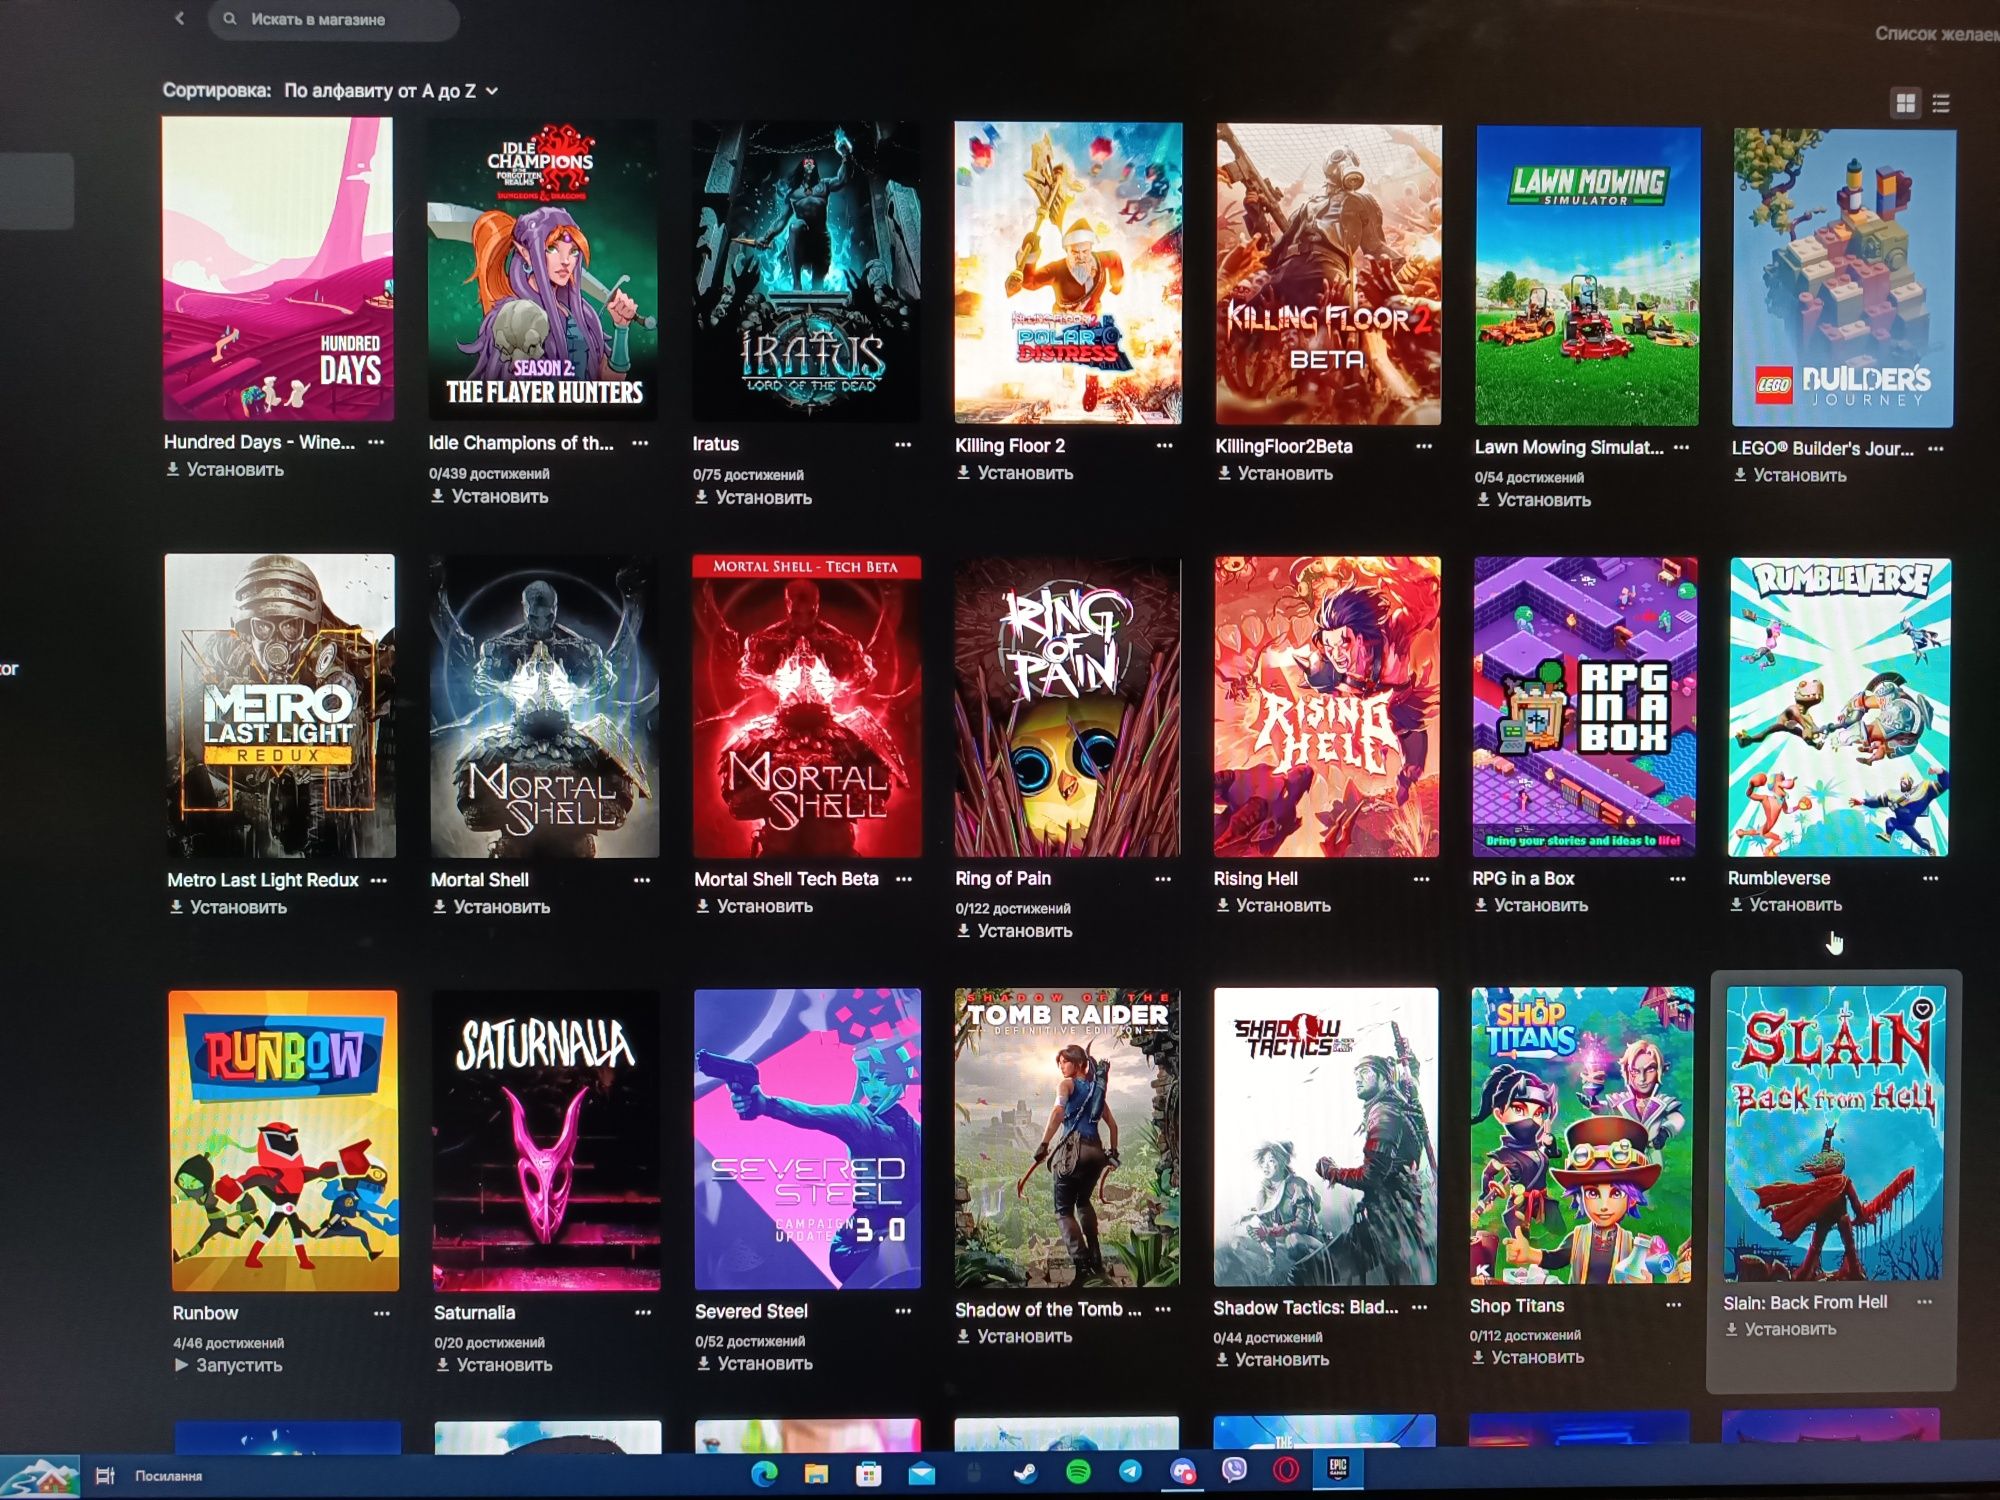Viewport: 2000px width, 1500px height.
Task: Click Runbow 4/46 achievements text
Action: pyautogui.click(x=228, y=1343)
